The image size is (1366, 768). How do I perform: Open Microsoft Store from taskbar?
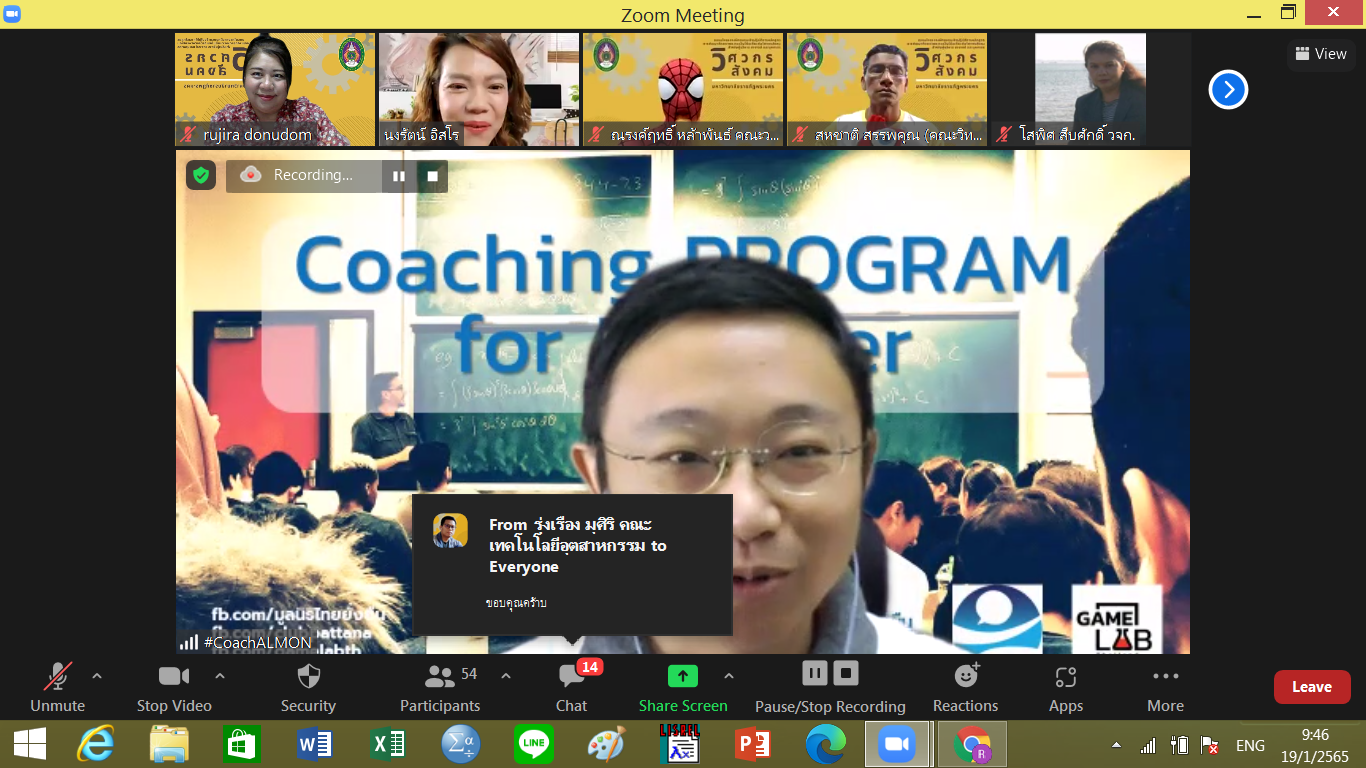point(242,745)
